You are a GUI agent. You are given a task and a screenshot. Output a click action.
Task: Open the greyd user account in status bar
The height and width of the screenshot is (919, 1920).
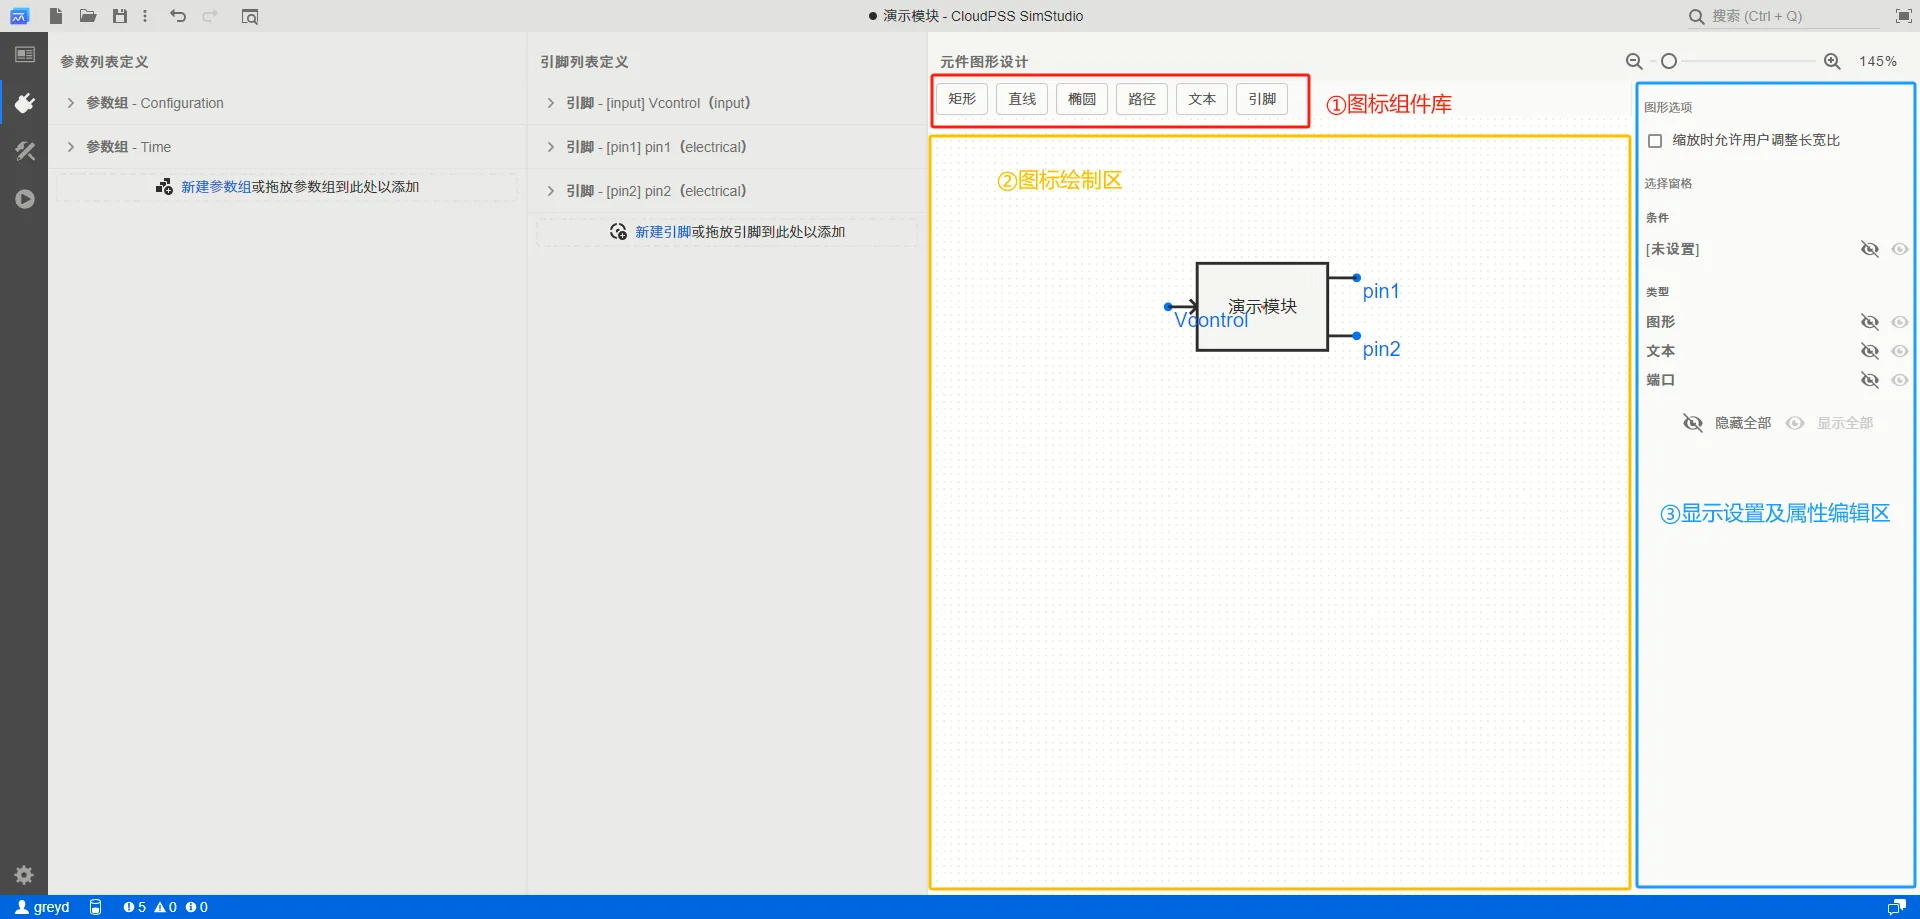pos(43,907)
